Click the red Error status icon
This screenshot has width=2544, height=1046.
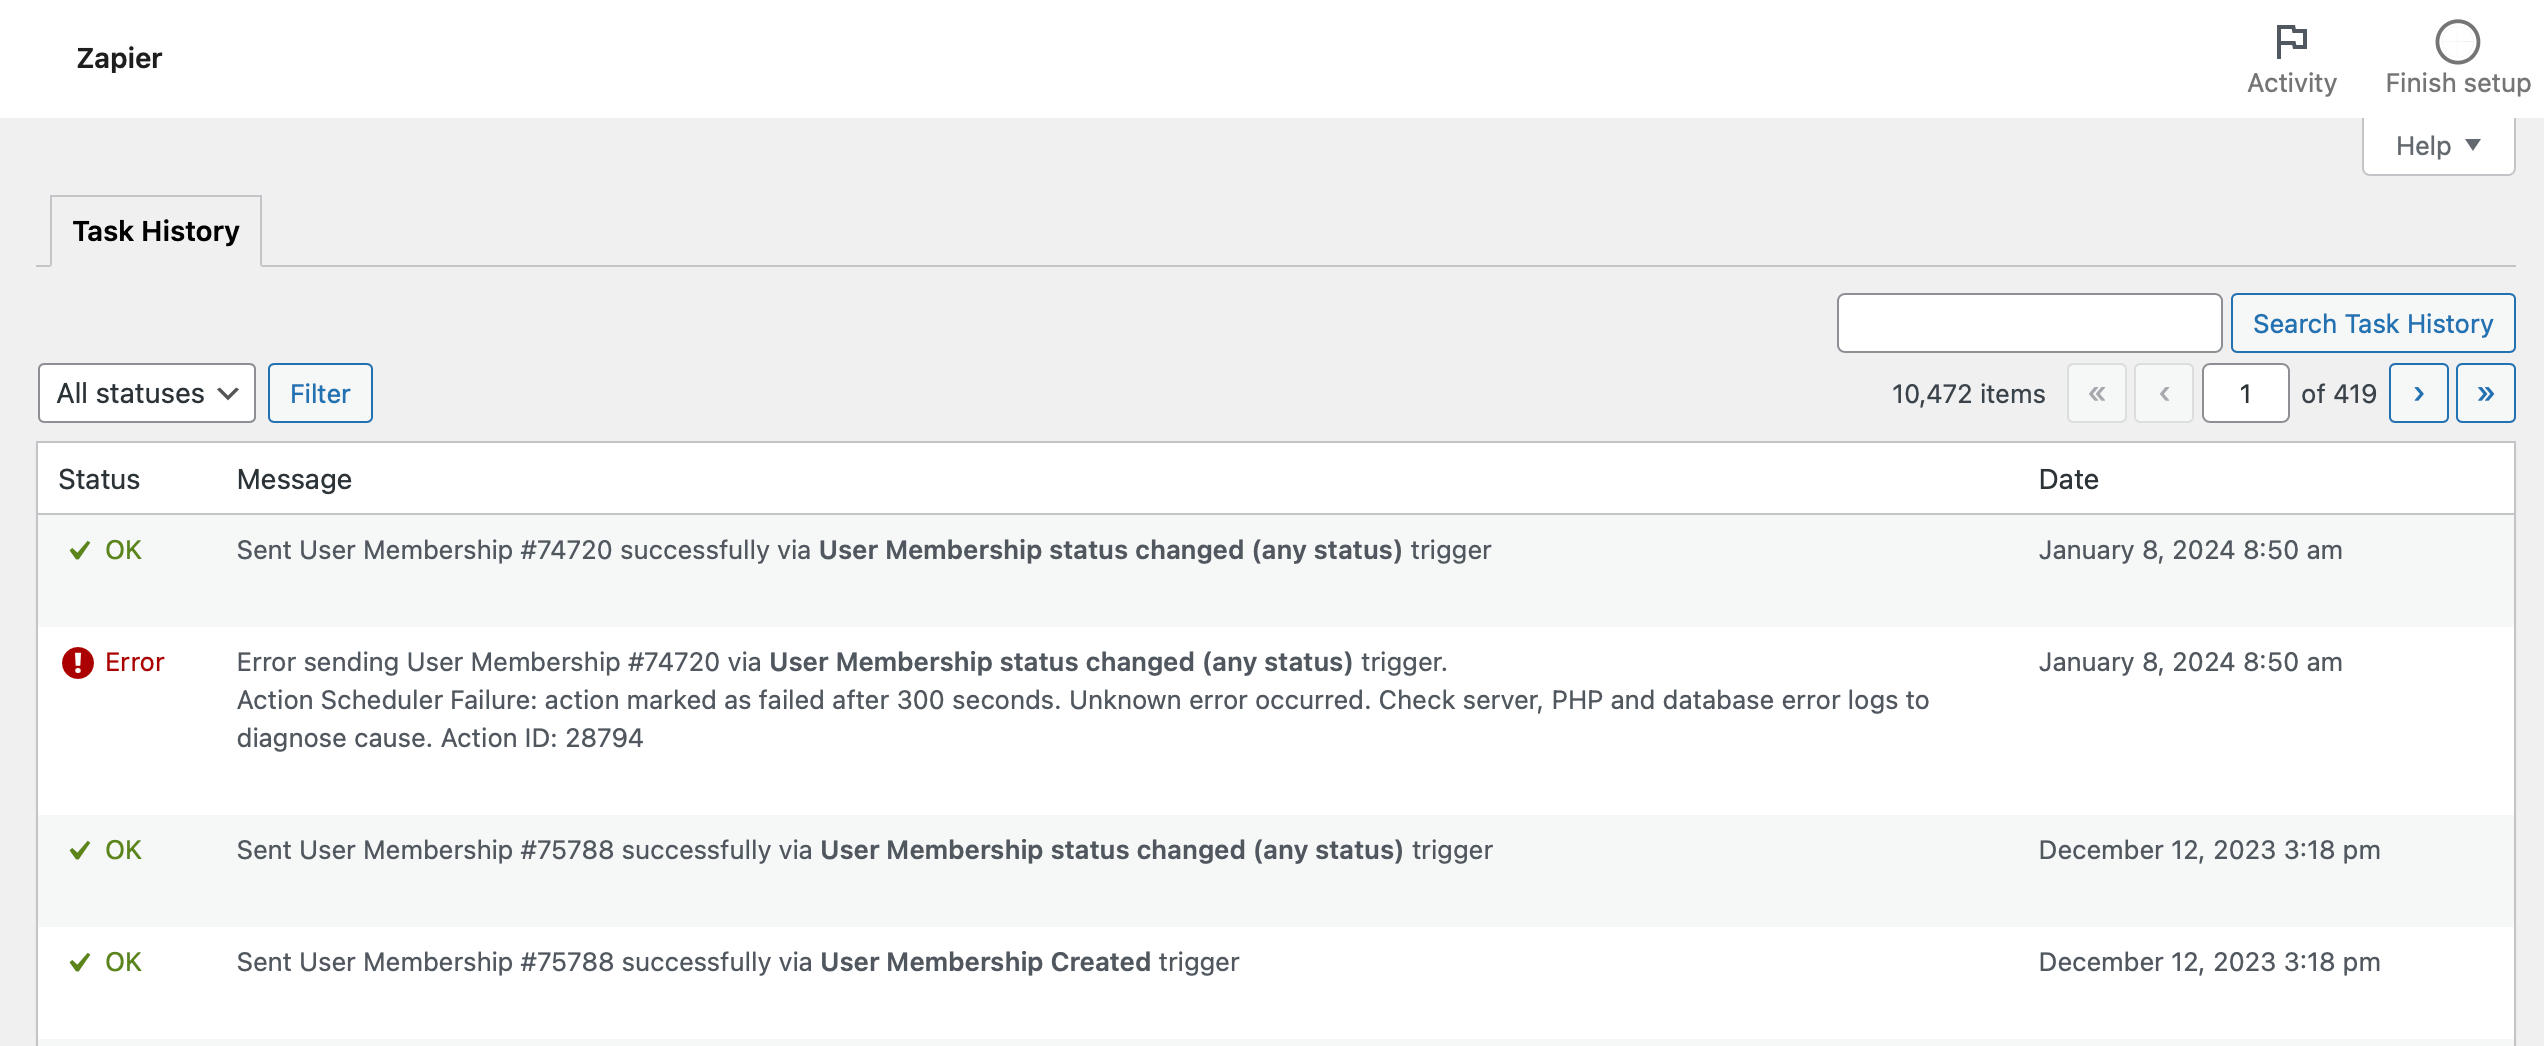point(77,662)
